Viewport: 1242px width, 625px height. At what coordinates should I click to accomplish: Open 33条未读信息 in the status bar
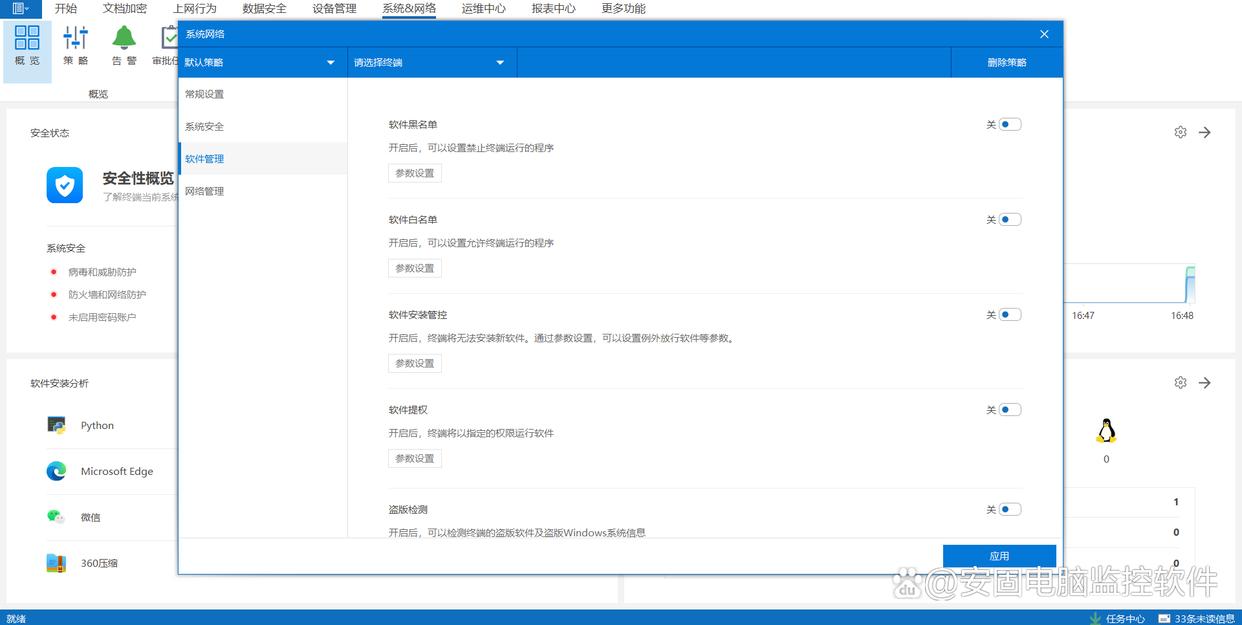pos(1197,618)
